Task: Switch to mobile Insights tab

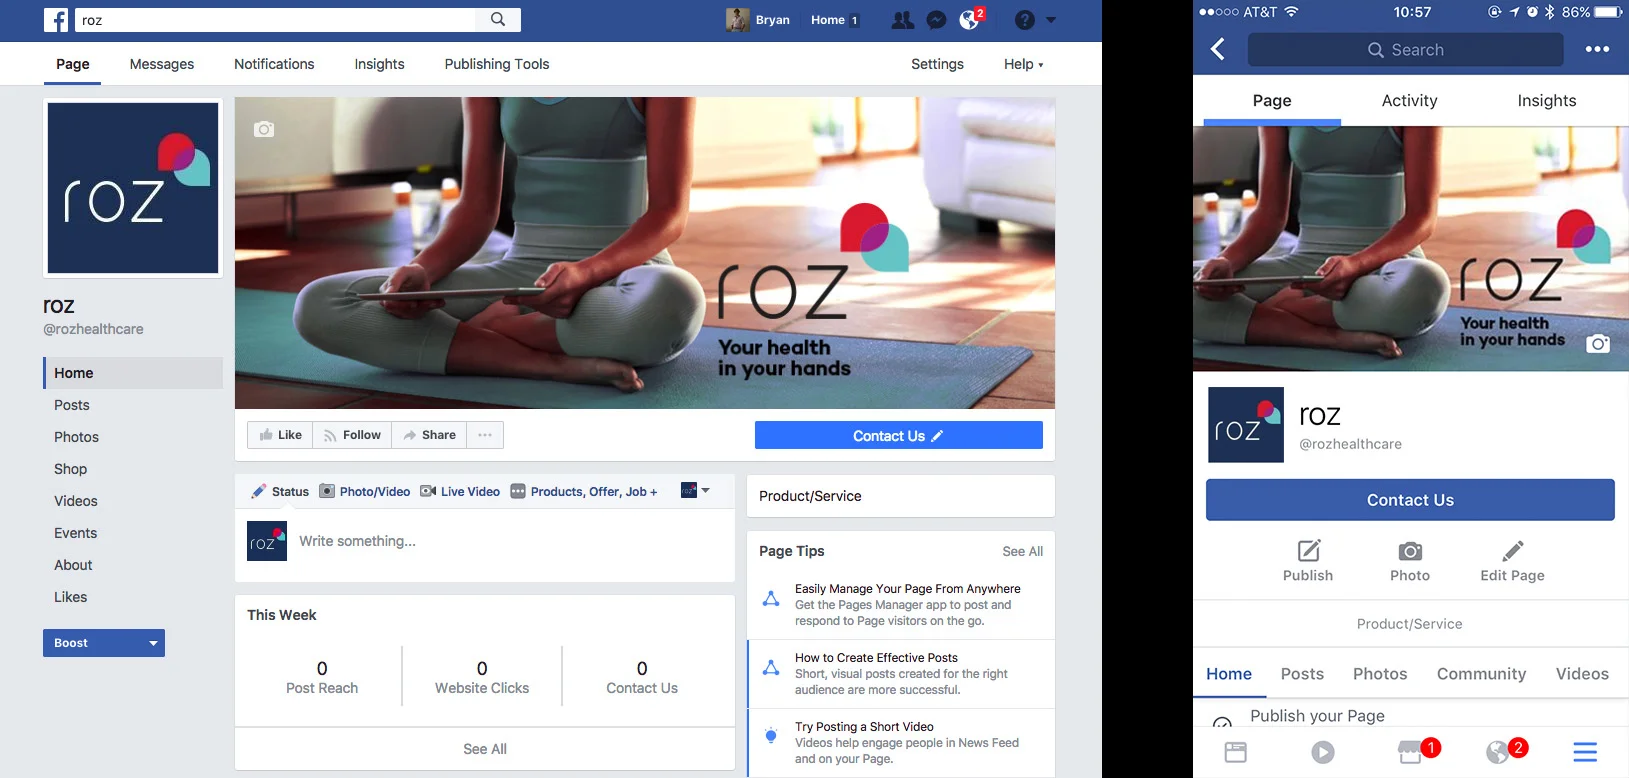Action: [x=1546, y=101]
